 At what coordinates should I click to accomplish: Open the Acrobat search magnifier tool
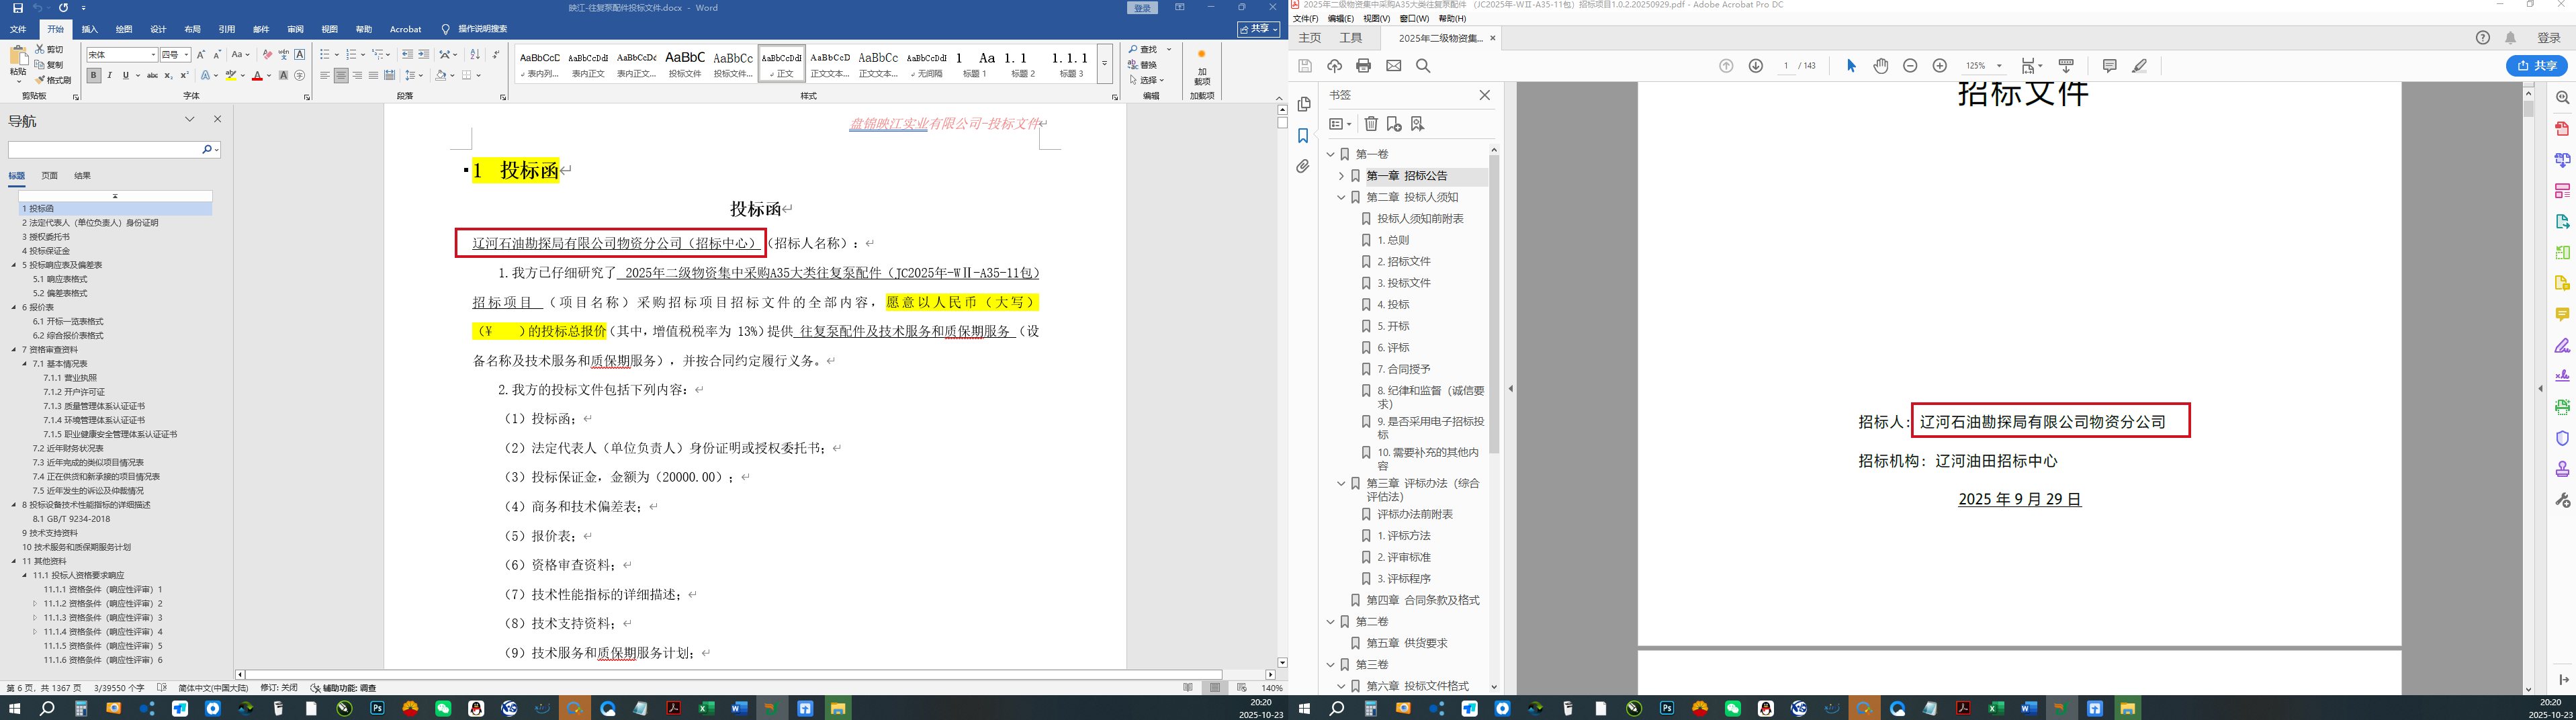pyautogui.click(x=1423, y=66)
